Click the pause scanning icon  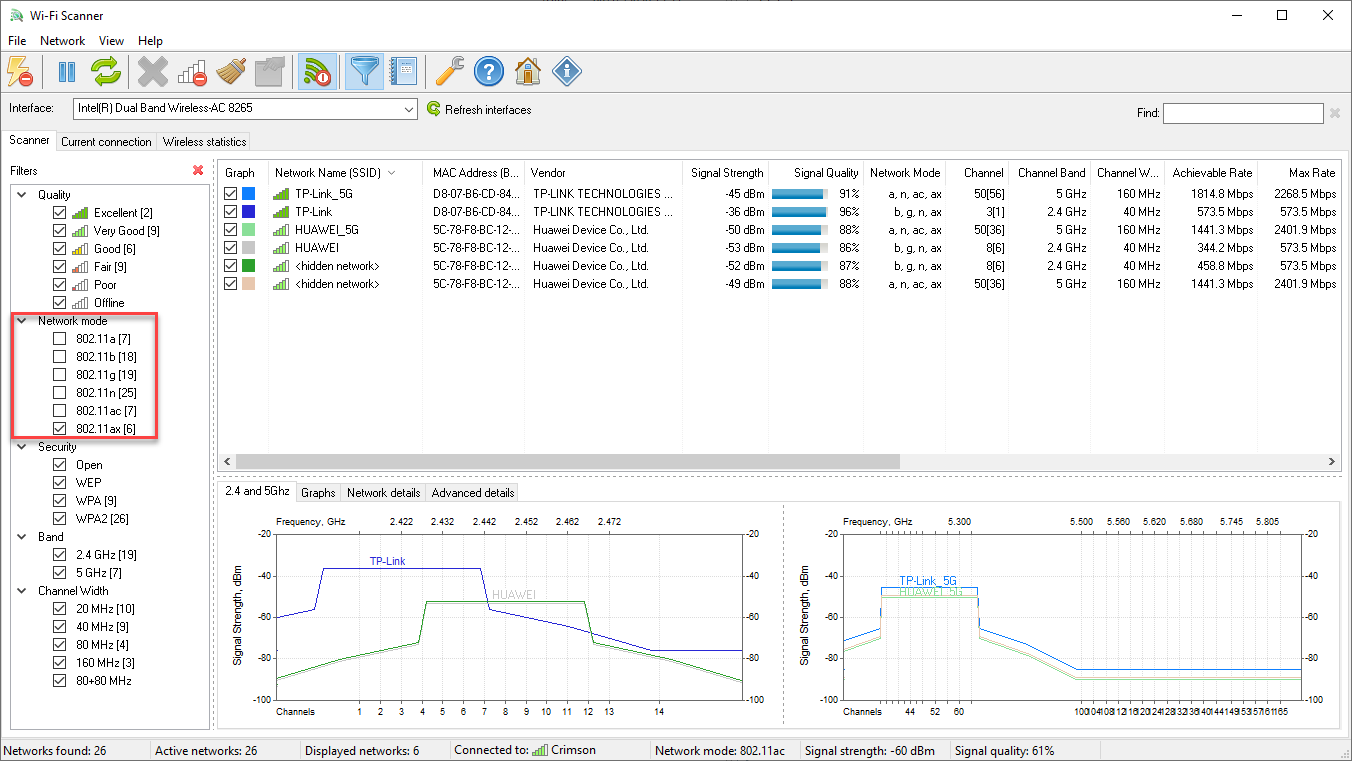(67, 72)
